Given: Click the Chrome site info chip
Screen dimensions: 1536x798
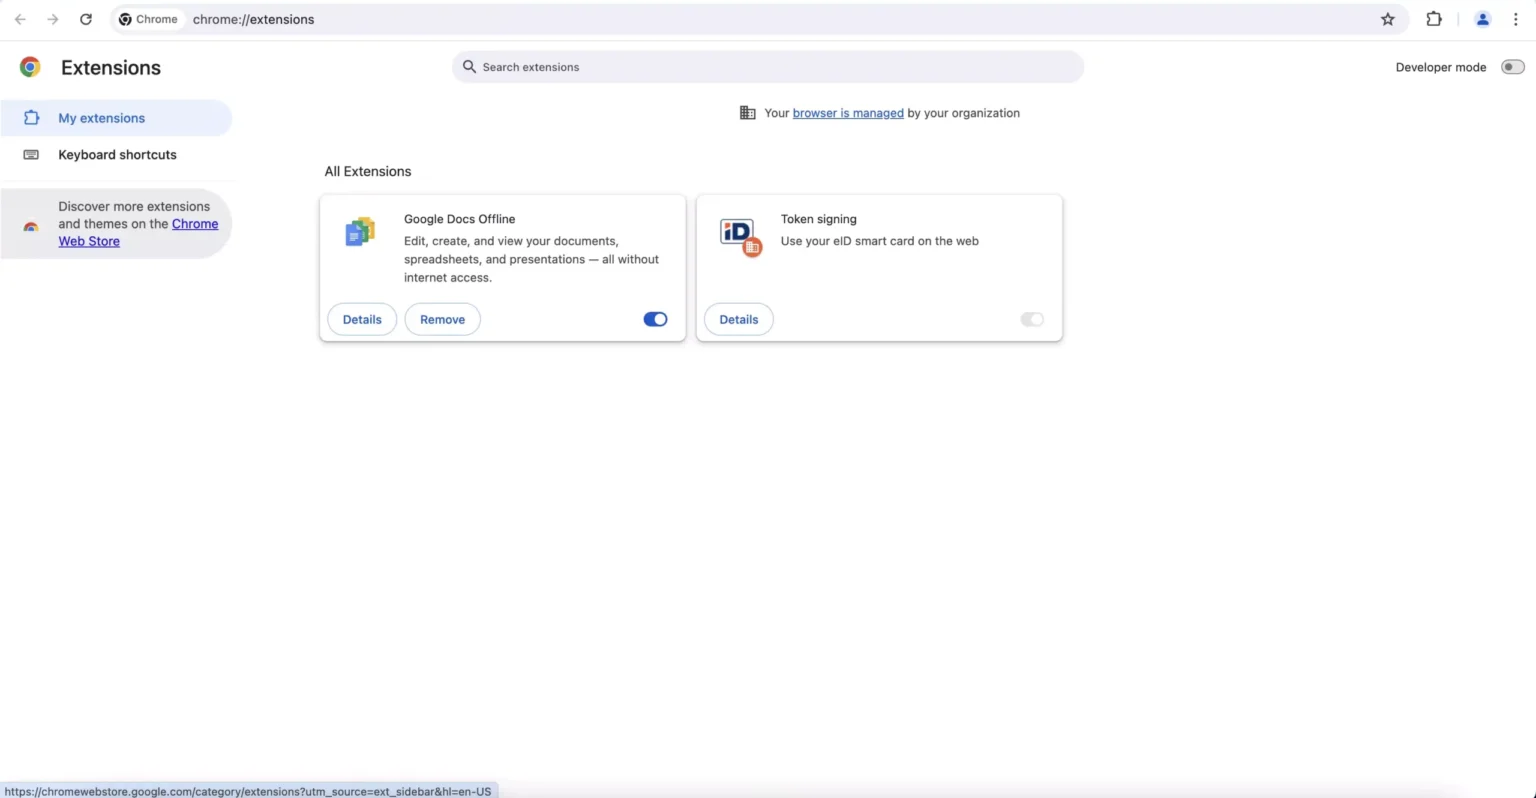Looking at the screenshot, I should point(148,19).
